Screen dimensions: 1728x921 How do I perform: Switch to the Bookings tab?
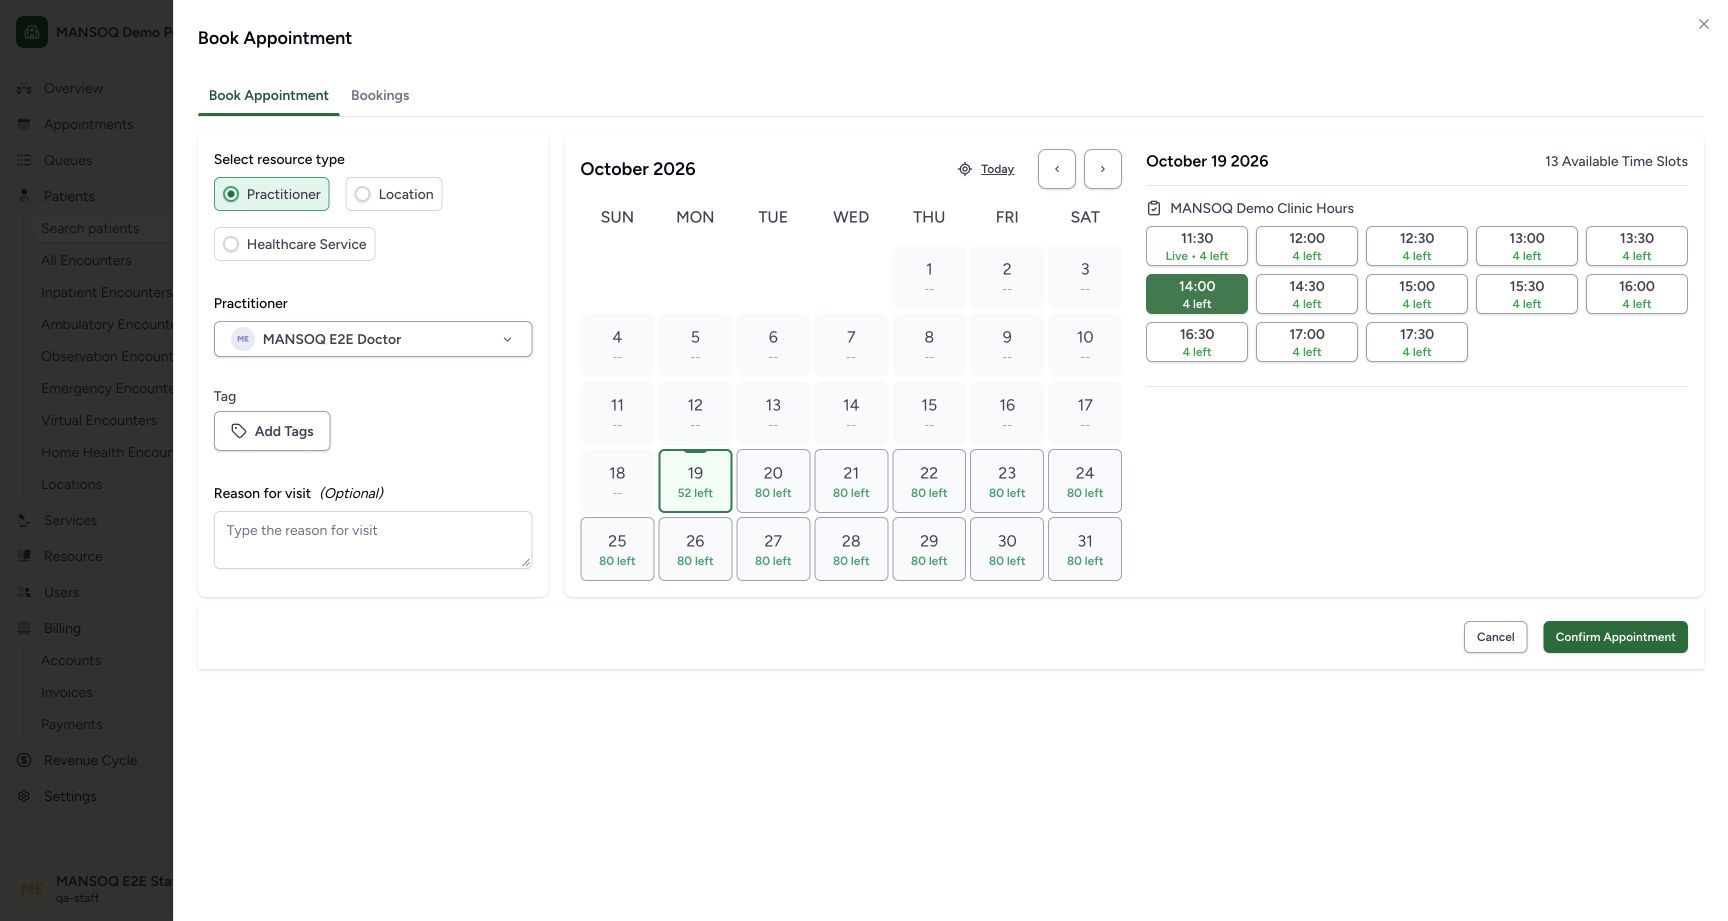[x=380, y=95]
